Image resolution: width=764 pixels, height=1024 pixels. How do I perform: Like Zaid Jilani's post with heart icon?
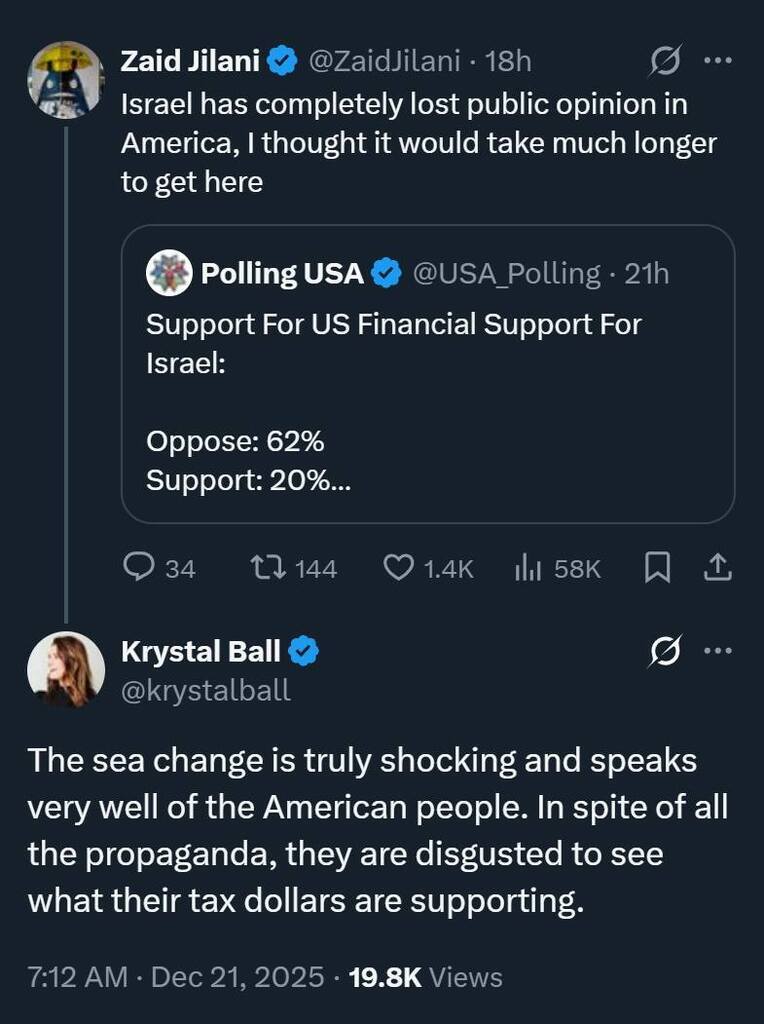(399, 568)
